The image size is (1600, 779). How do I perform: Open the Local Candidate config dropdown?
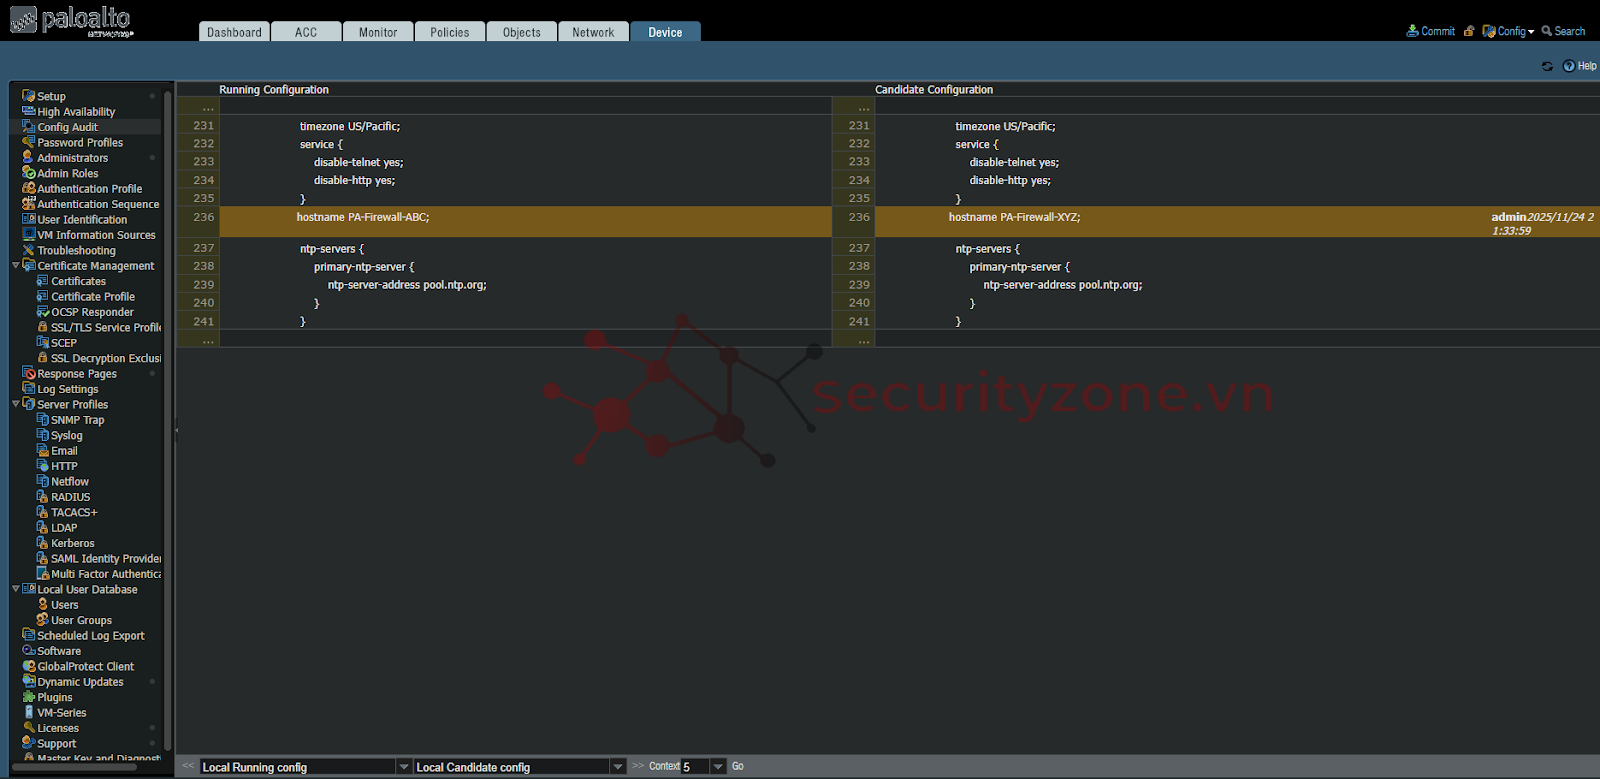click(x=618, y=767)
